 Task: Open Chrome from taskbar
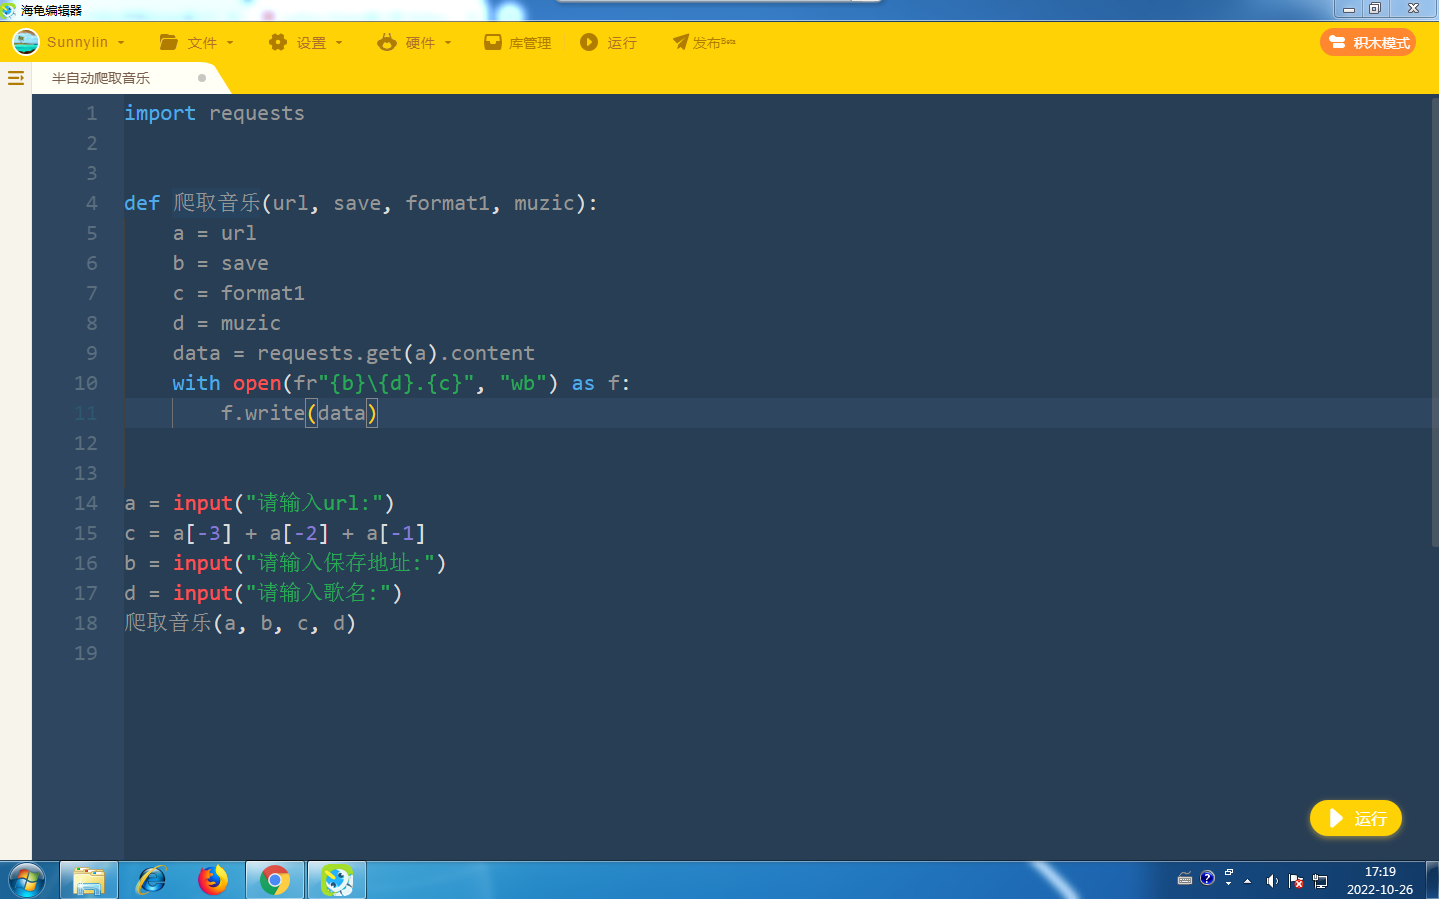tap(275, 880)
